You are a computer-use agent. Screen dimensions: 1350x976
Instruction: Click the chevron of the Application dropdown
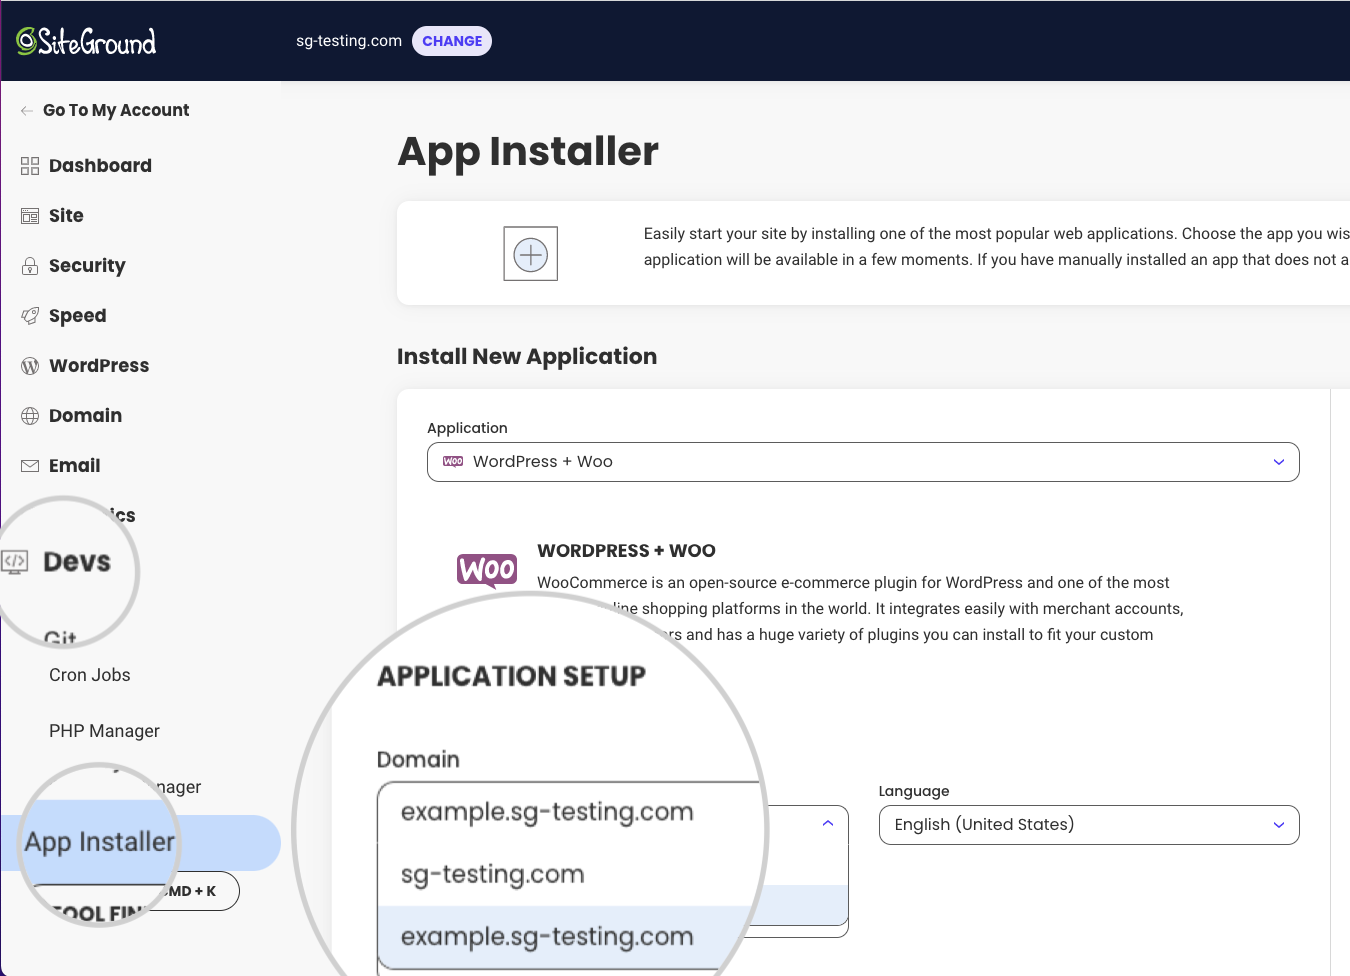pos(1278,462)
